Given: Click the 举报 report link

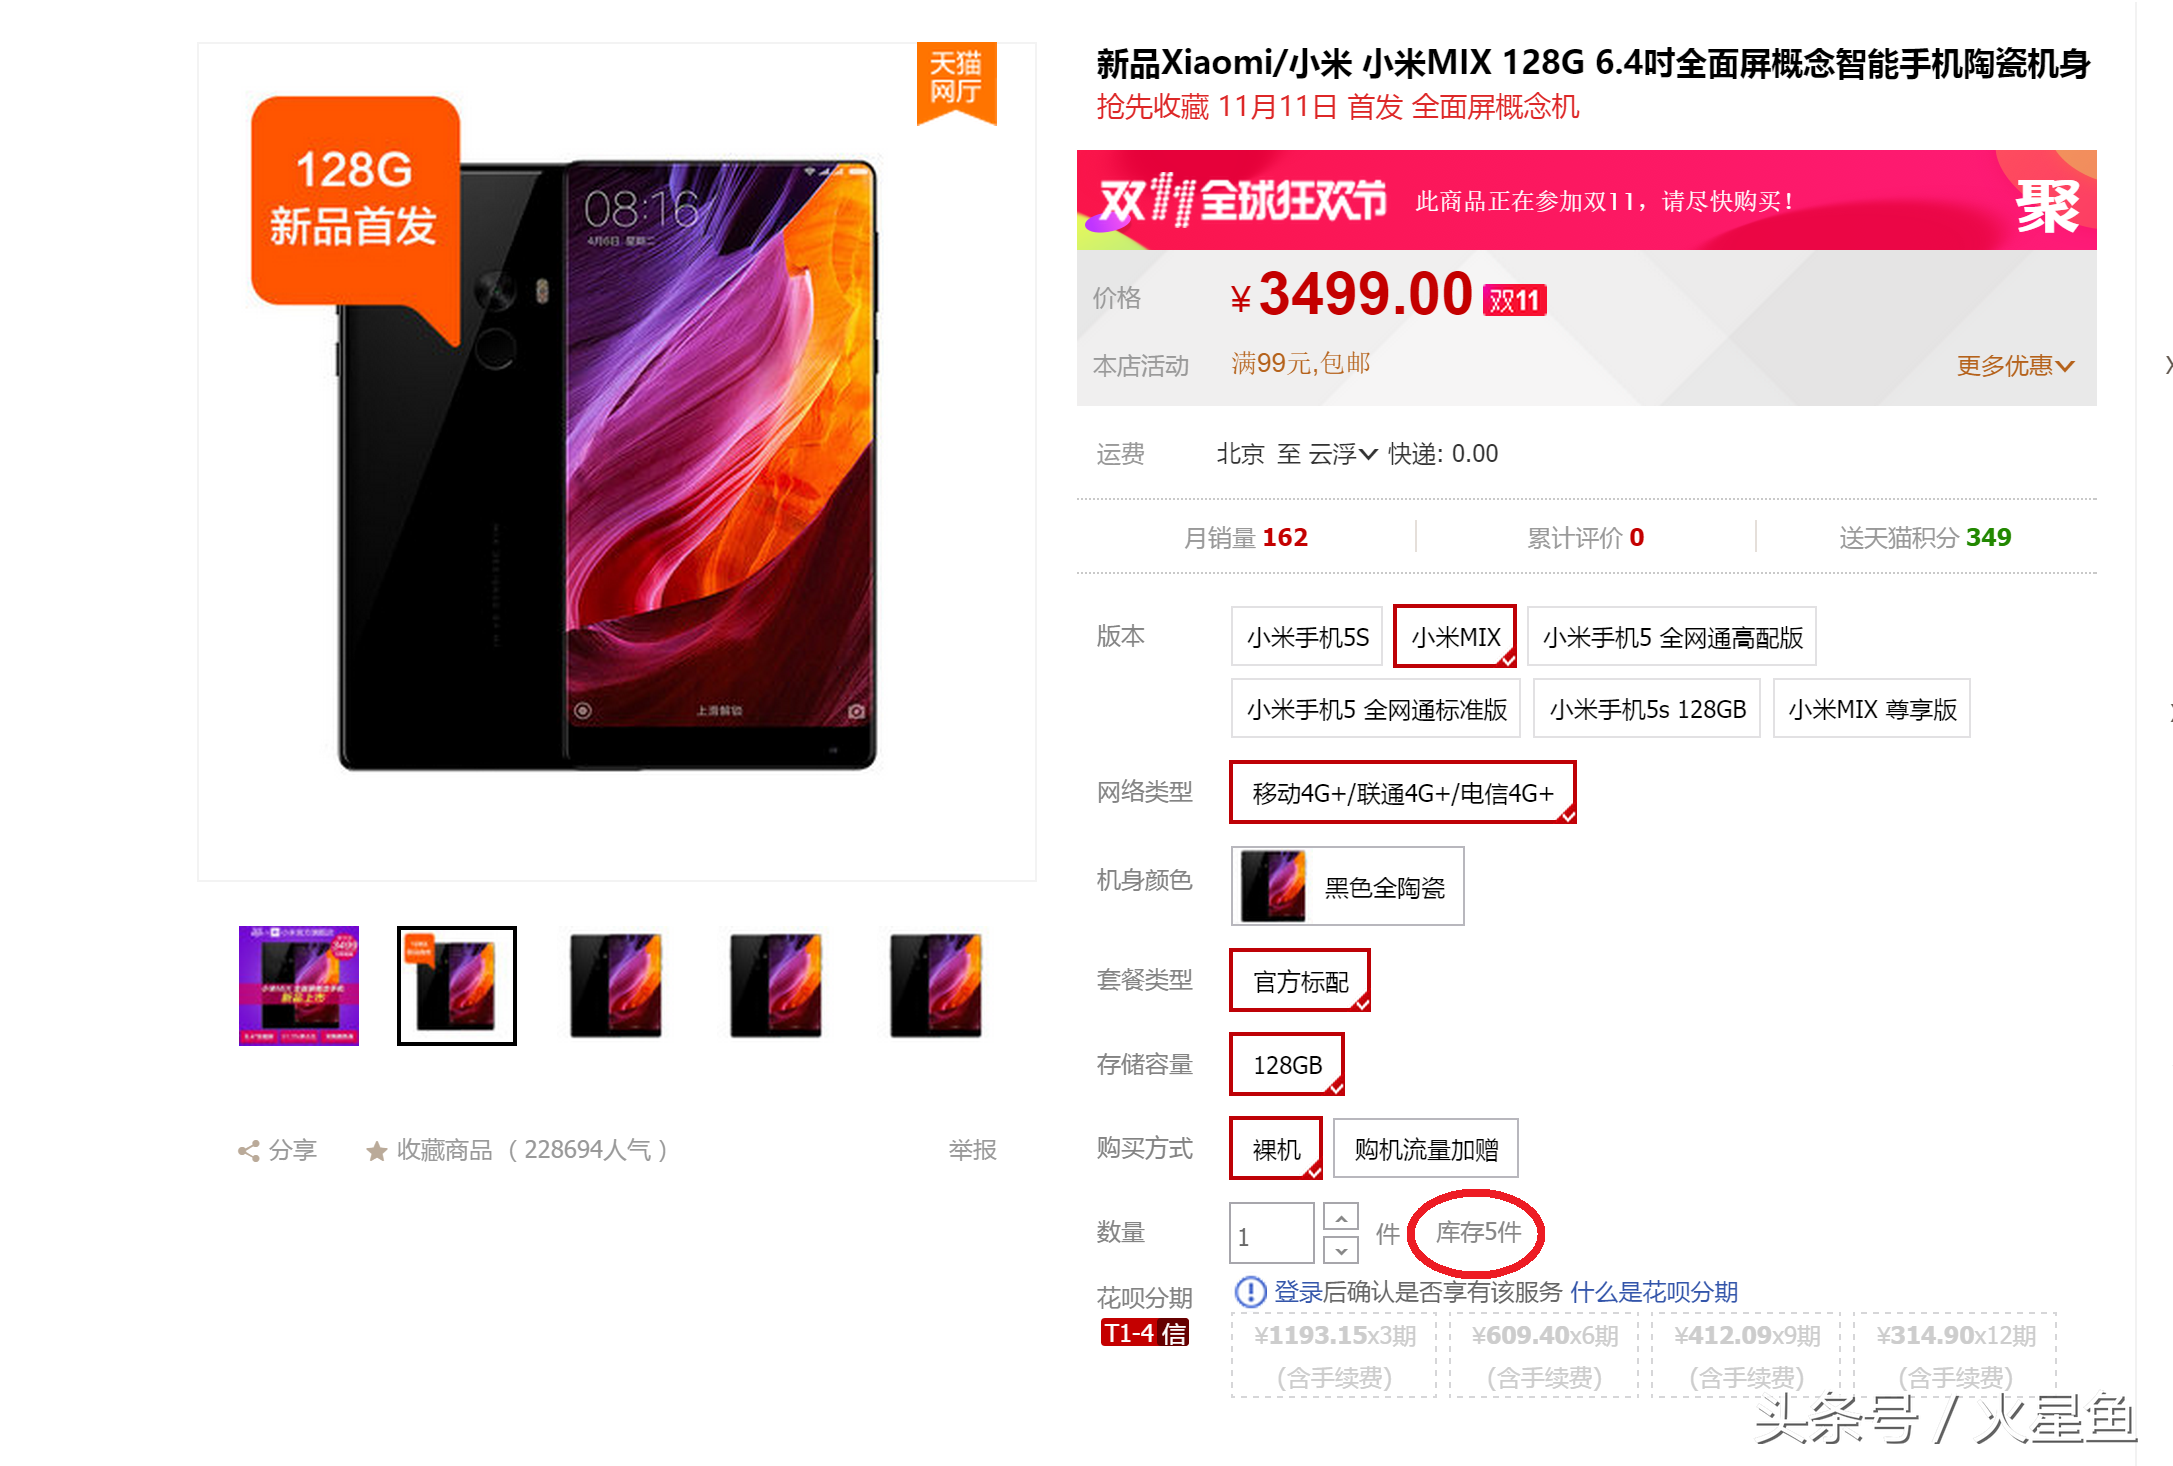Looking at the screenshot, I should pos(972,1151).
